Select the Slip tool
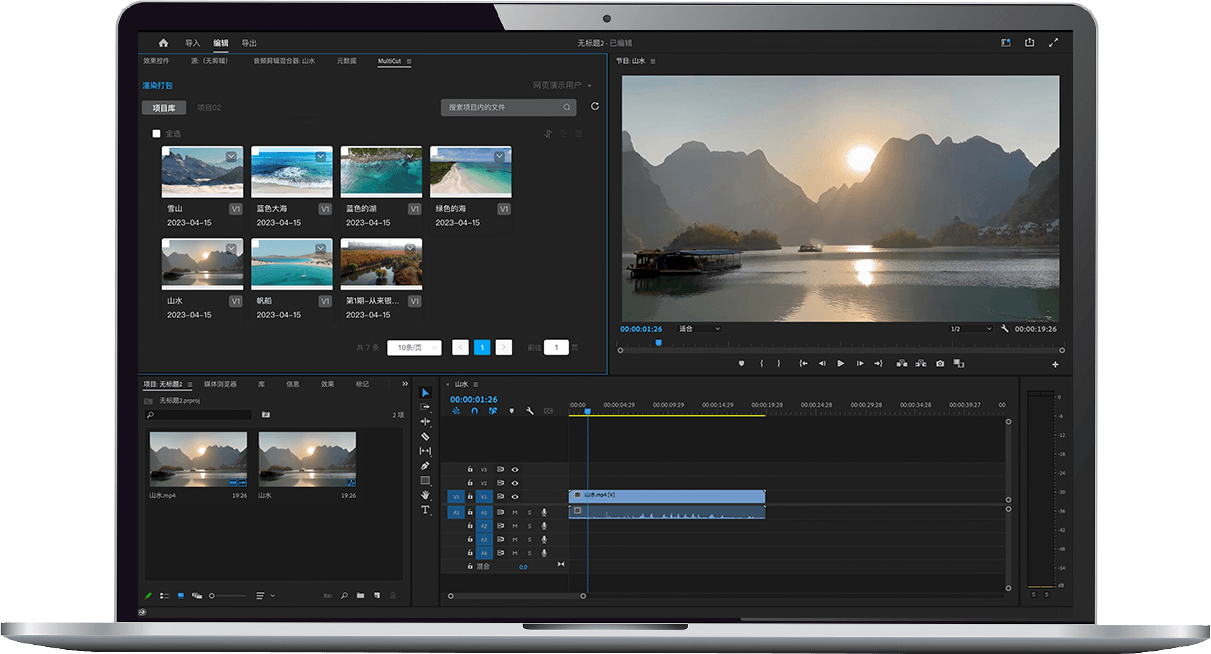Image resolution: width=1211 pixels, height=654 pixels. click(425, 451)
